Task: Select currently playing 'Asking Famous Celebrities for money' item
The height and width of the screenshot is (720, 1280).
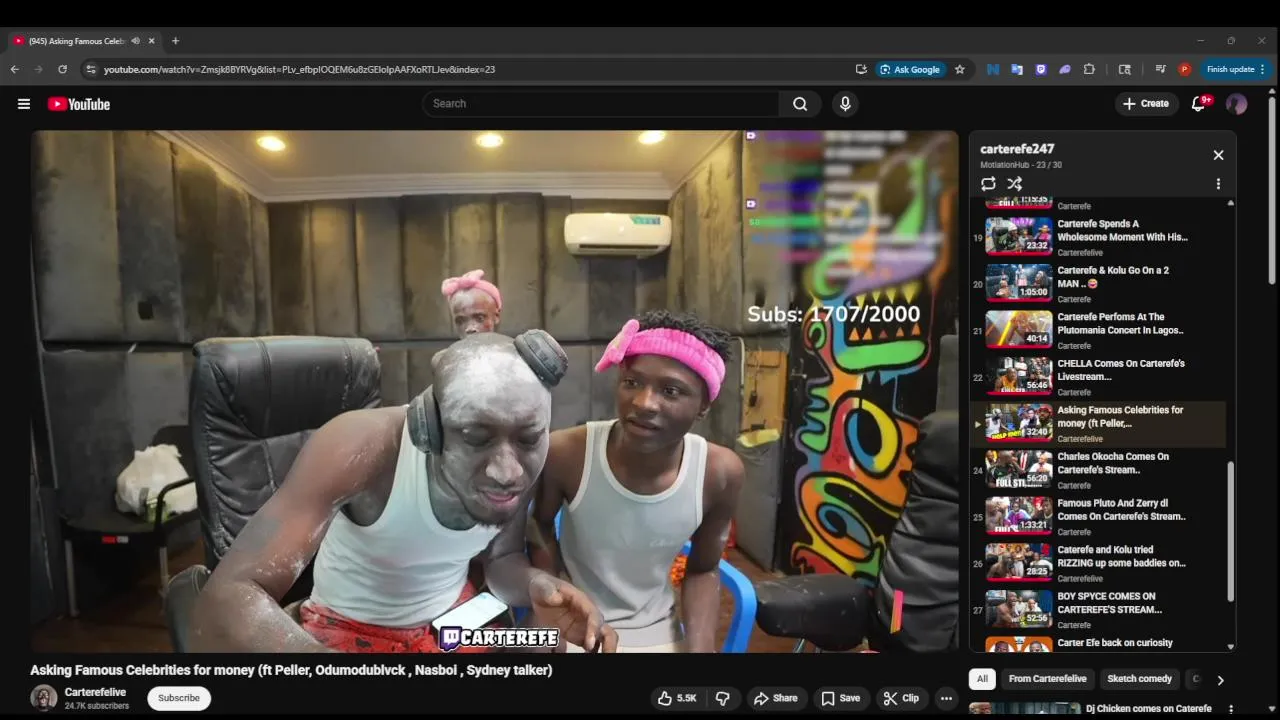Action: click(1100, 424)
